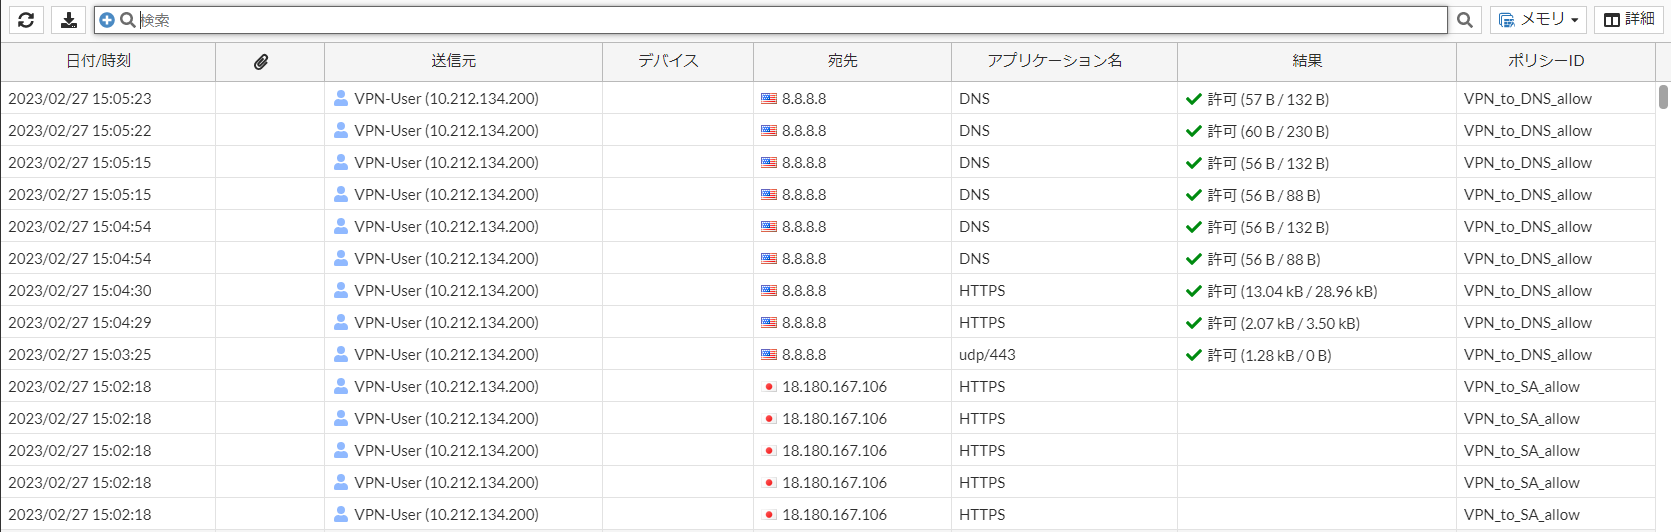1671x532 pixels.
Task: Click the add filter plus icon
Action: tap(107, 20)
